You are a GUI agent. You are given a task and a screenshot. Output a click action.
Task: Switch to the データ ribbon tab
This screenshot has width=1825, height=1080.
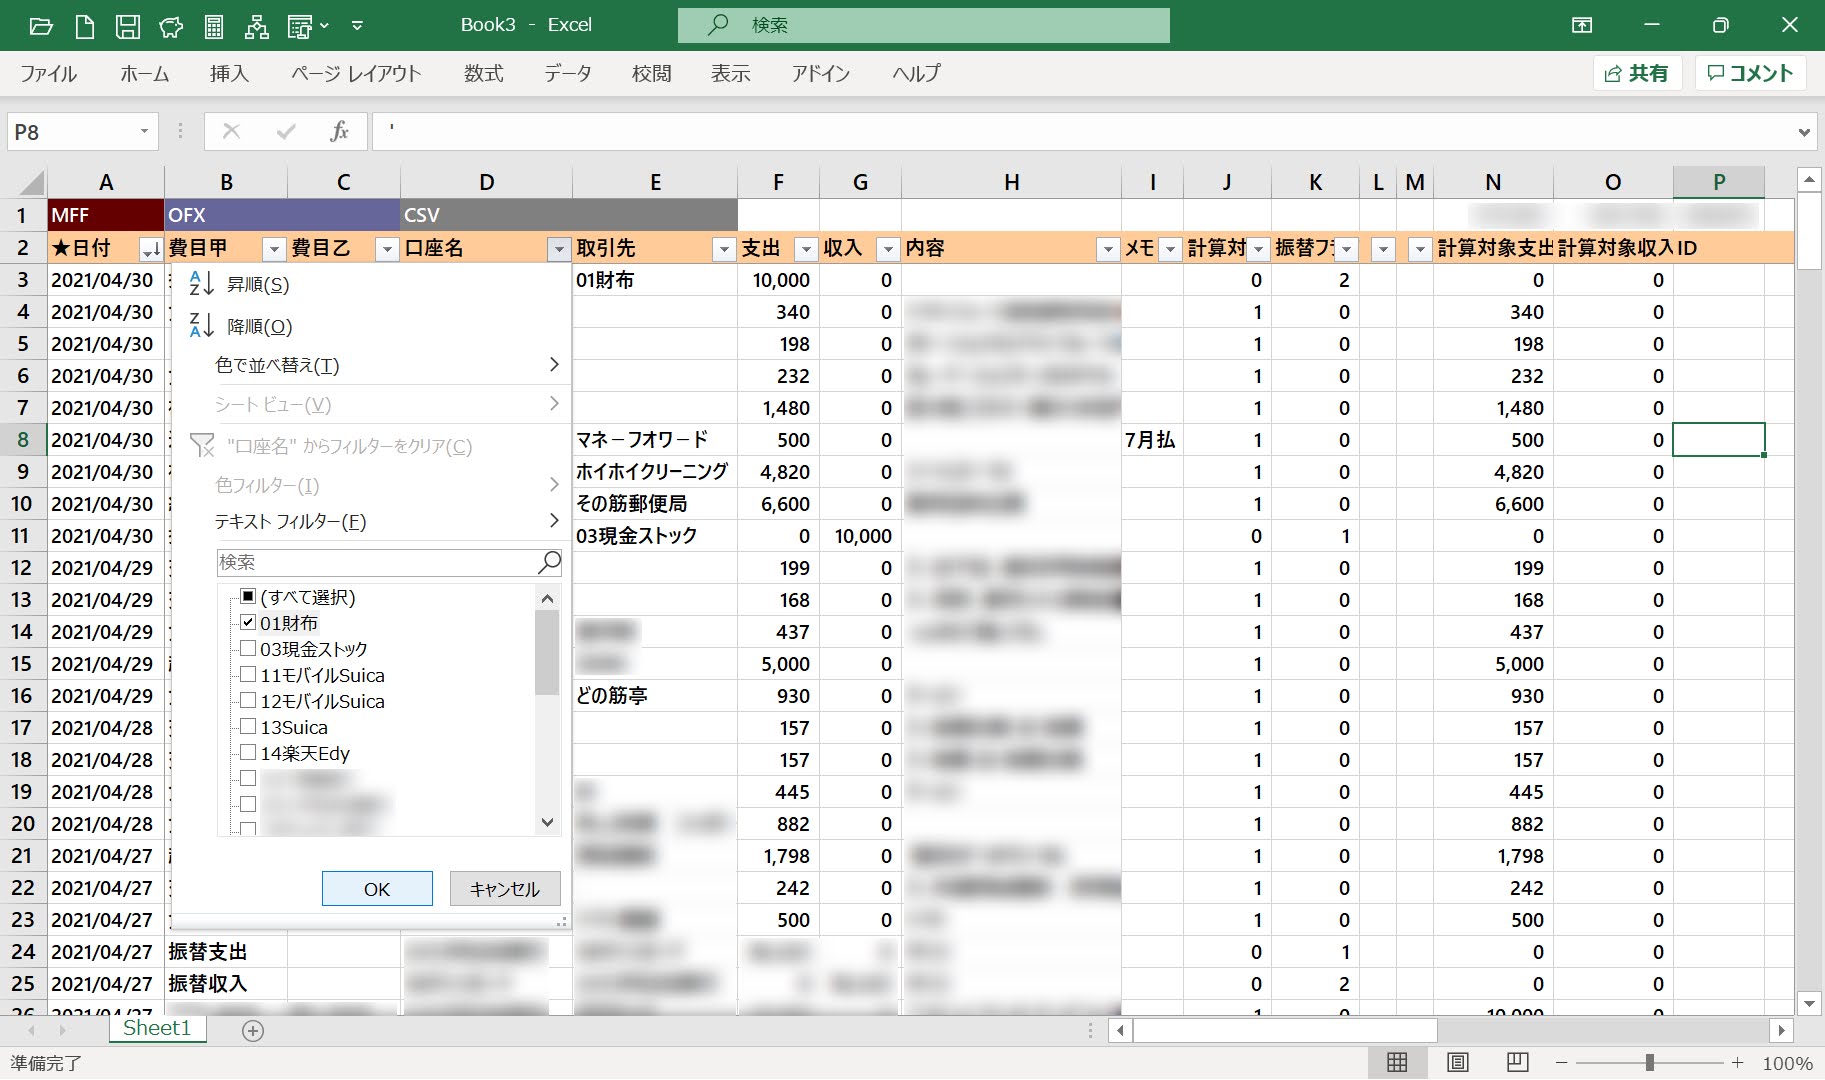point(568,73)
